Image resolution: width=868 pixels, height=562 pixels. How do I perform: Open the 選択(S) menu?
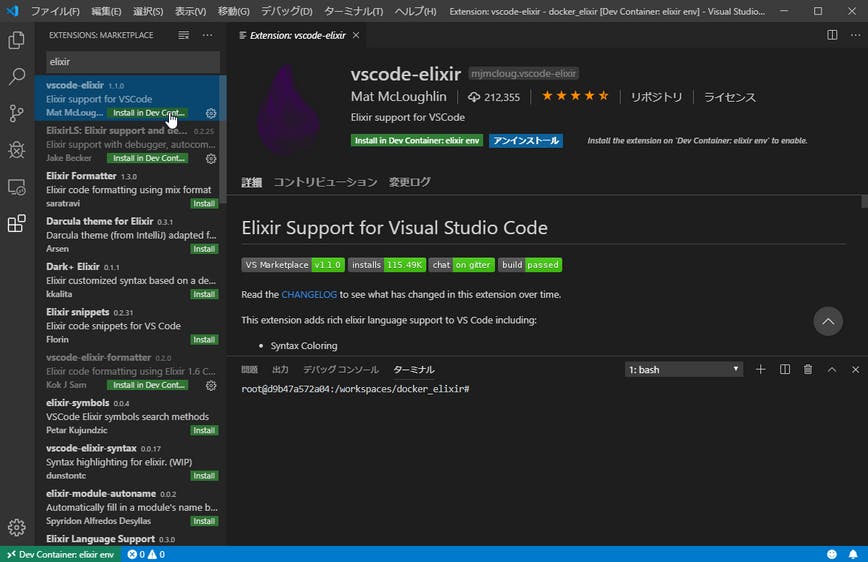tap(148, 11)
